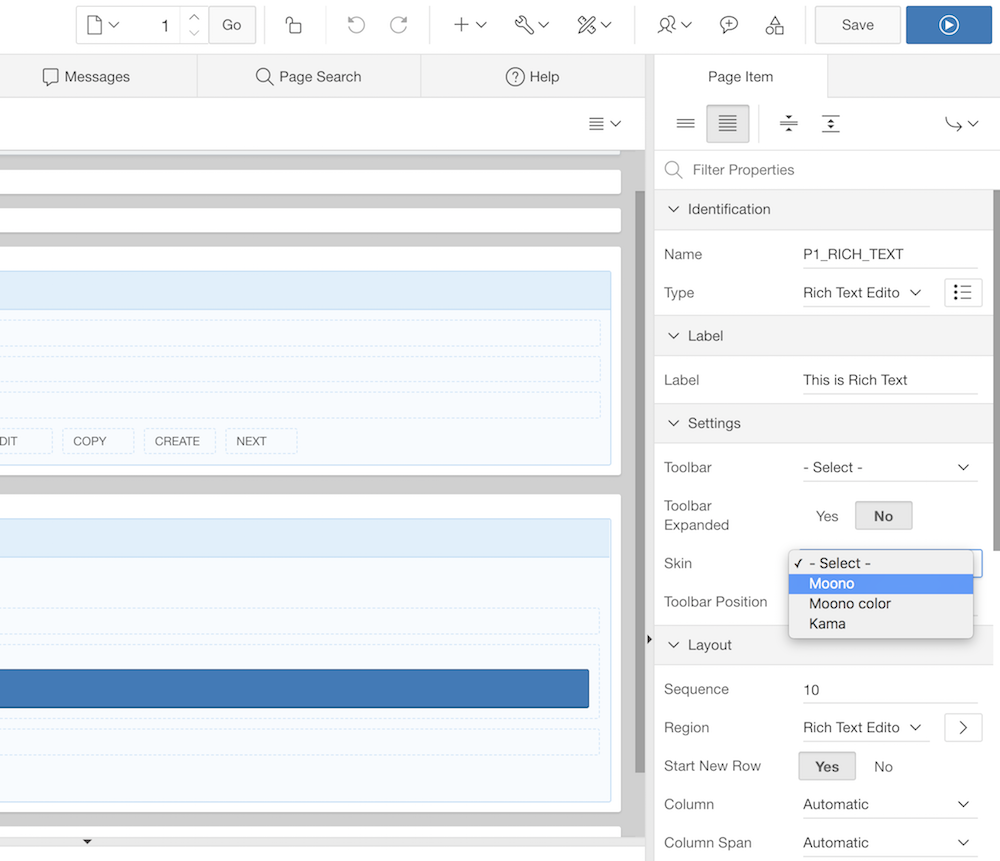Open the Toolbar dropdown in Settings
1000x861 pixels.
[x=888, y=467]
